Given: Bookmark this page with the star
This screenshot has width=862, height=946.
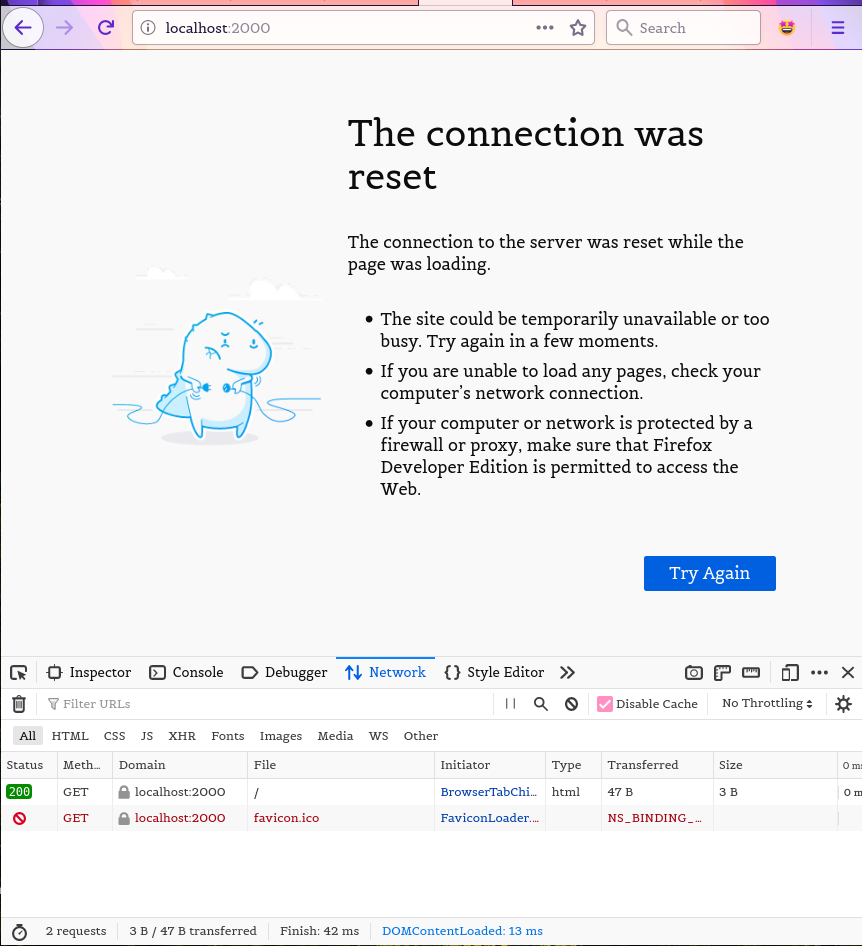Looking at the screenshot, I should [578, 28].
